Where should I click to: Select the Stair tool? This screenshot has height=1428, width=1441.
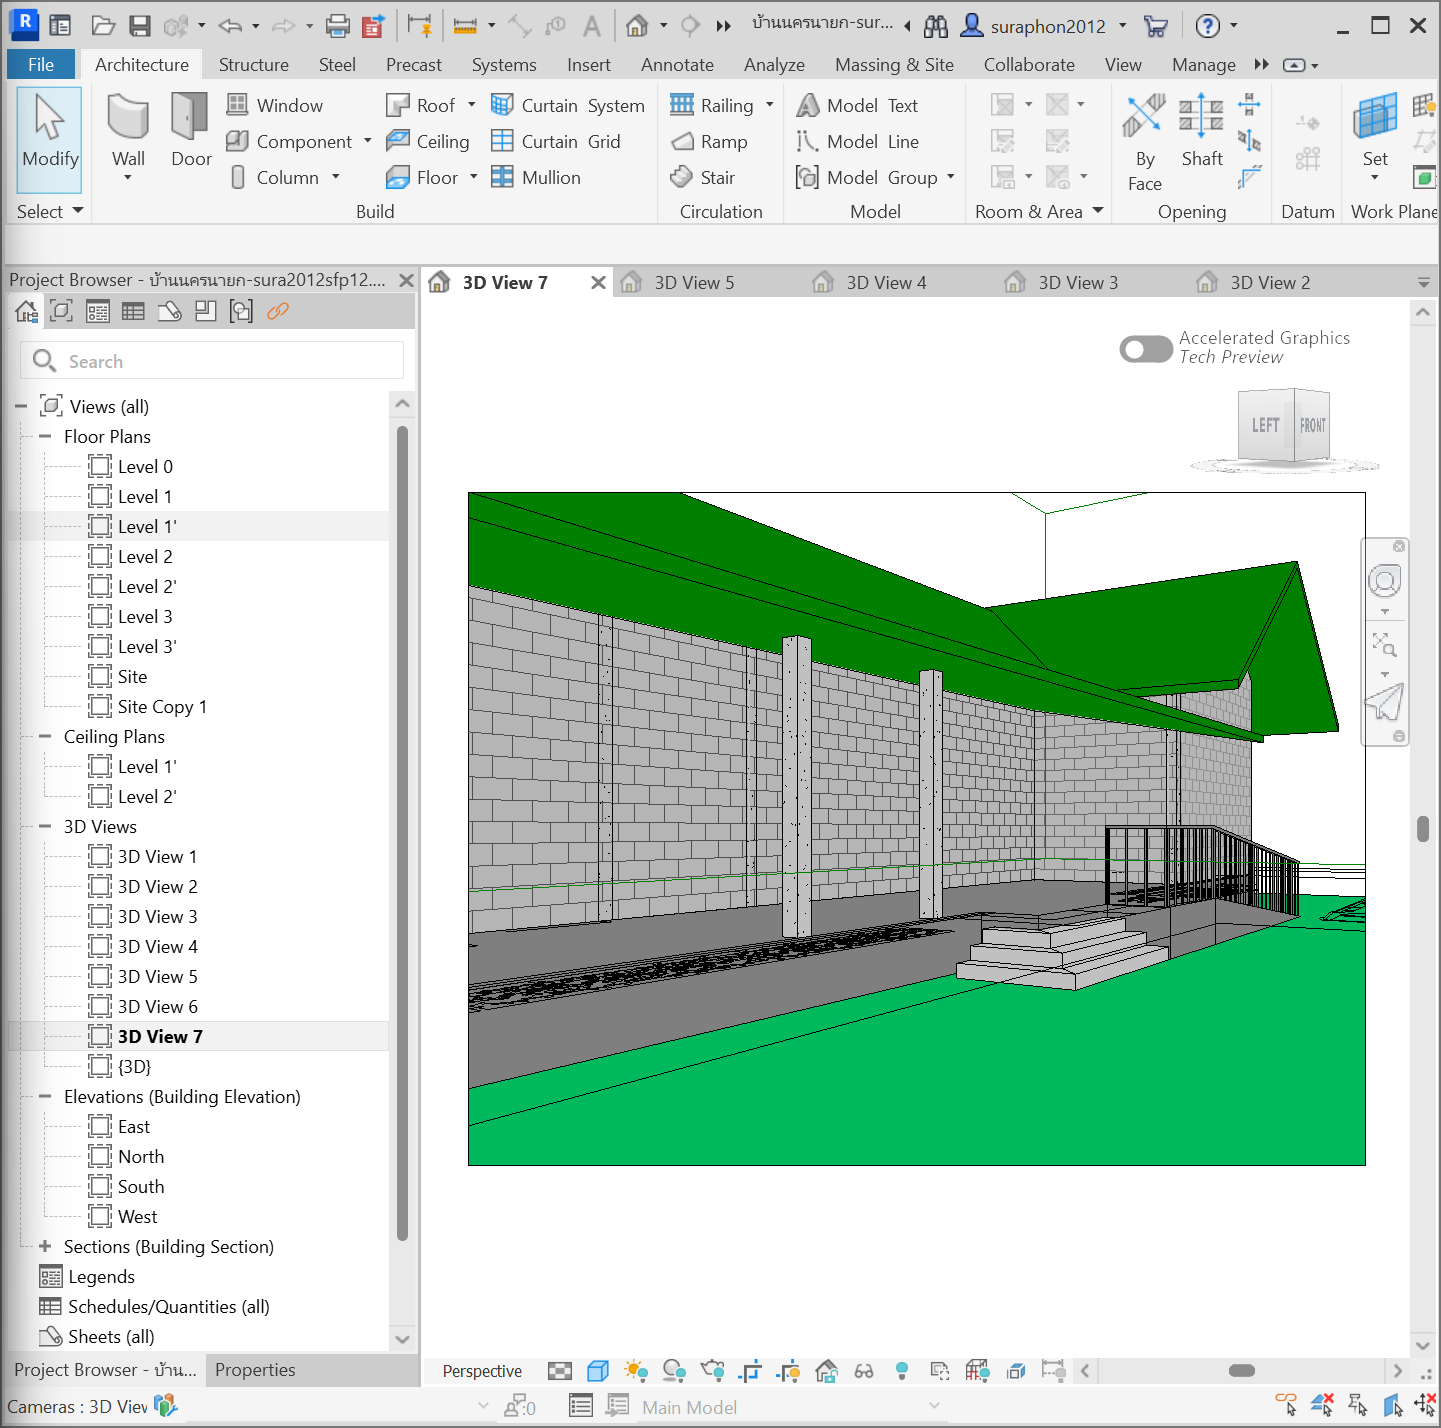[703, 177]
